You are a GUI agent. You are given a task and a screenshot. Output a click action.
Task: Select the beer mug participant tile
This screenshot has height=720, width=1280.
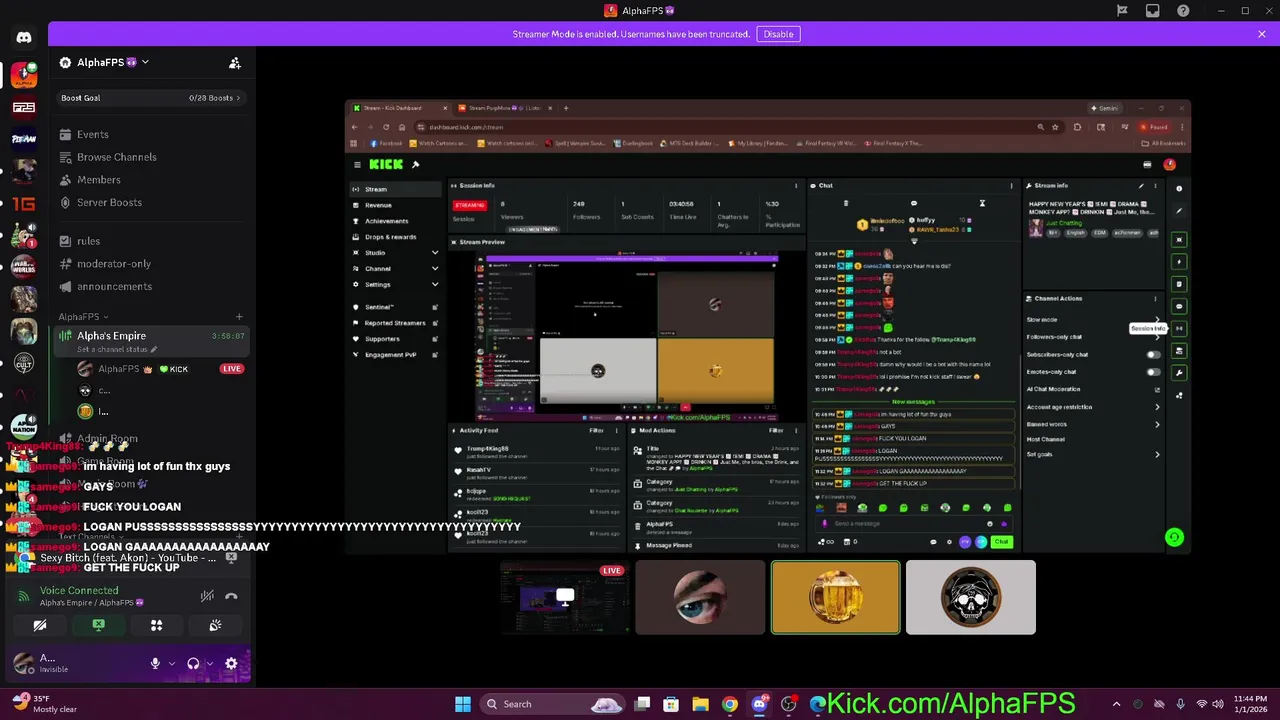(835, 598)
